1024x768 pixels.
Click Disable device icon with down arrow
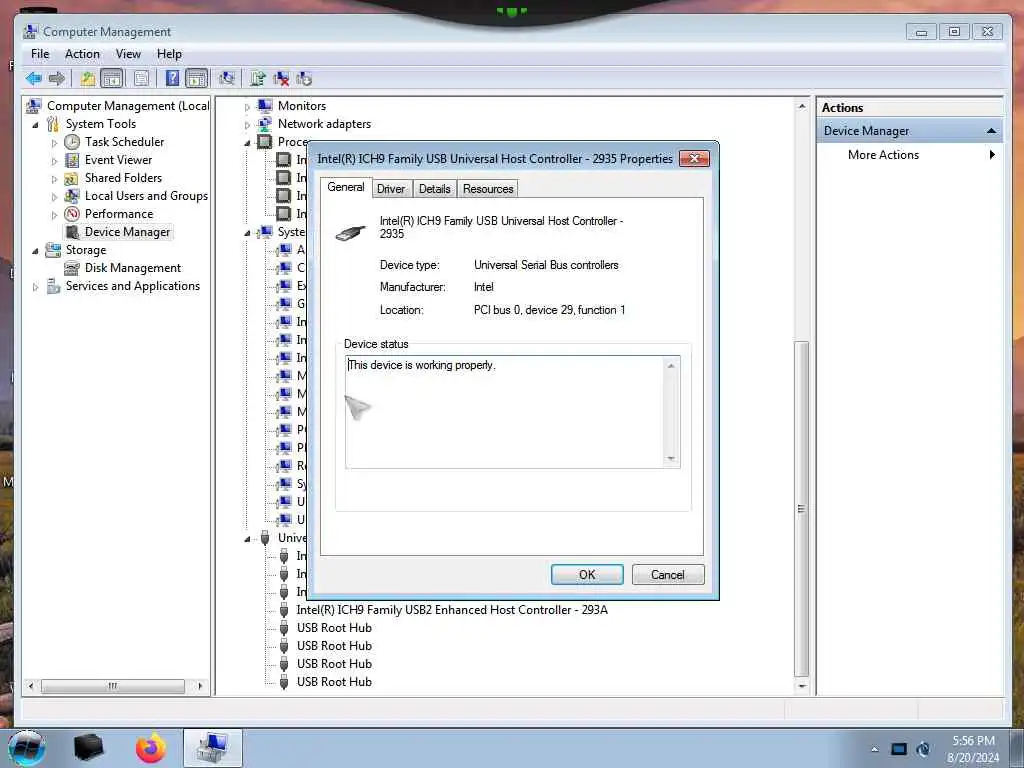pos(304,79)
